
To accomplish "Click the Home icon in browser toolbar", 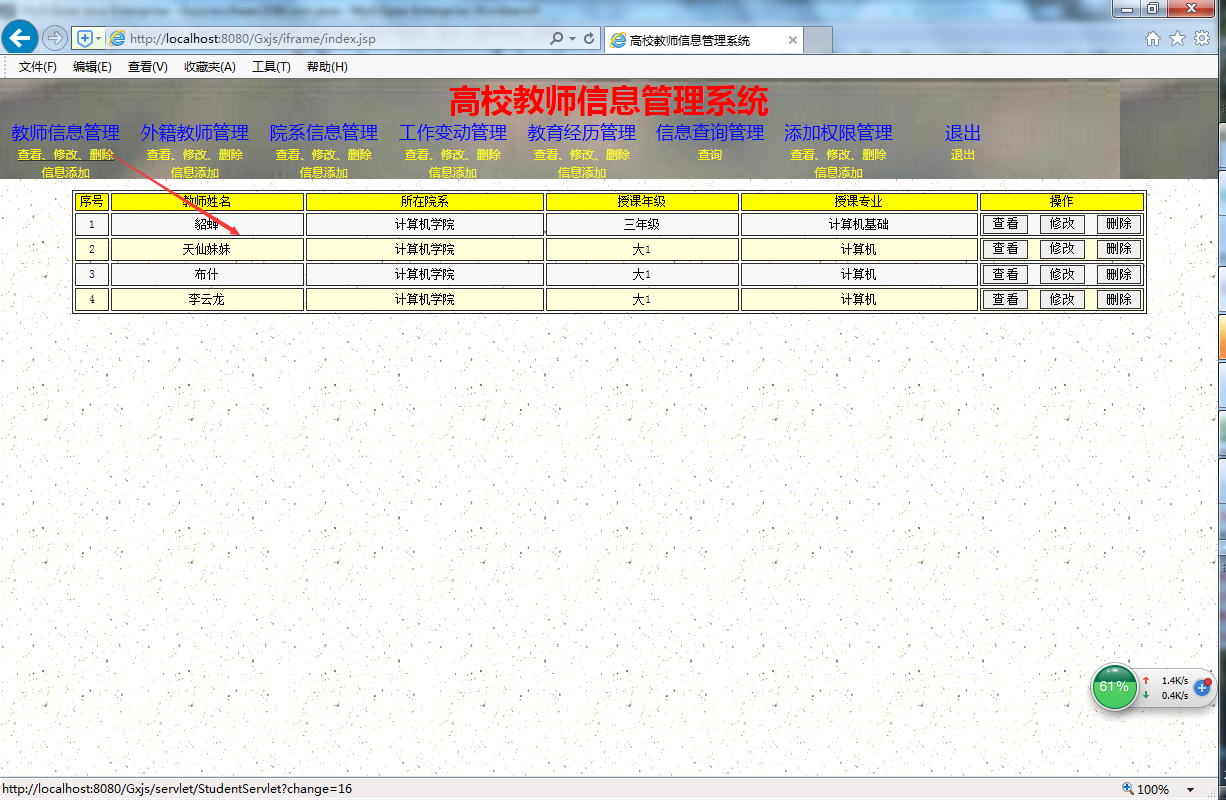I will [1152, 38].
